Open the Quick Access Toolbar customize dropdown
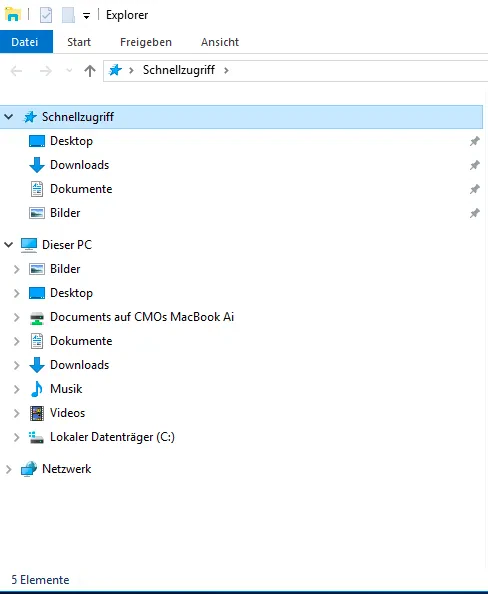488x594 pixels. click(x=86, y=16)
